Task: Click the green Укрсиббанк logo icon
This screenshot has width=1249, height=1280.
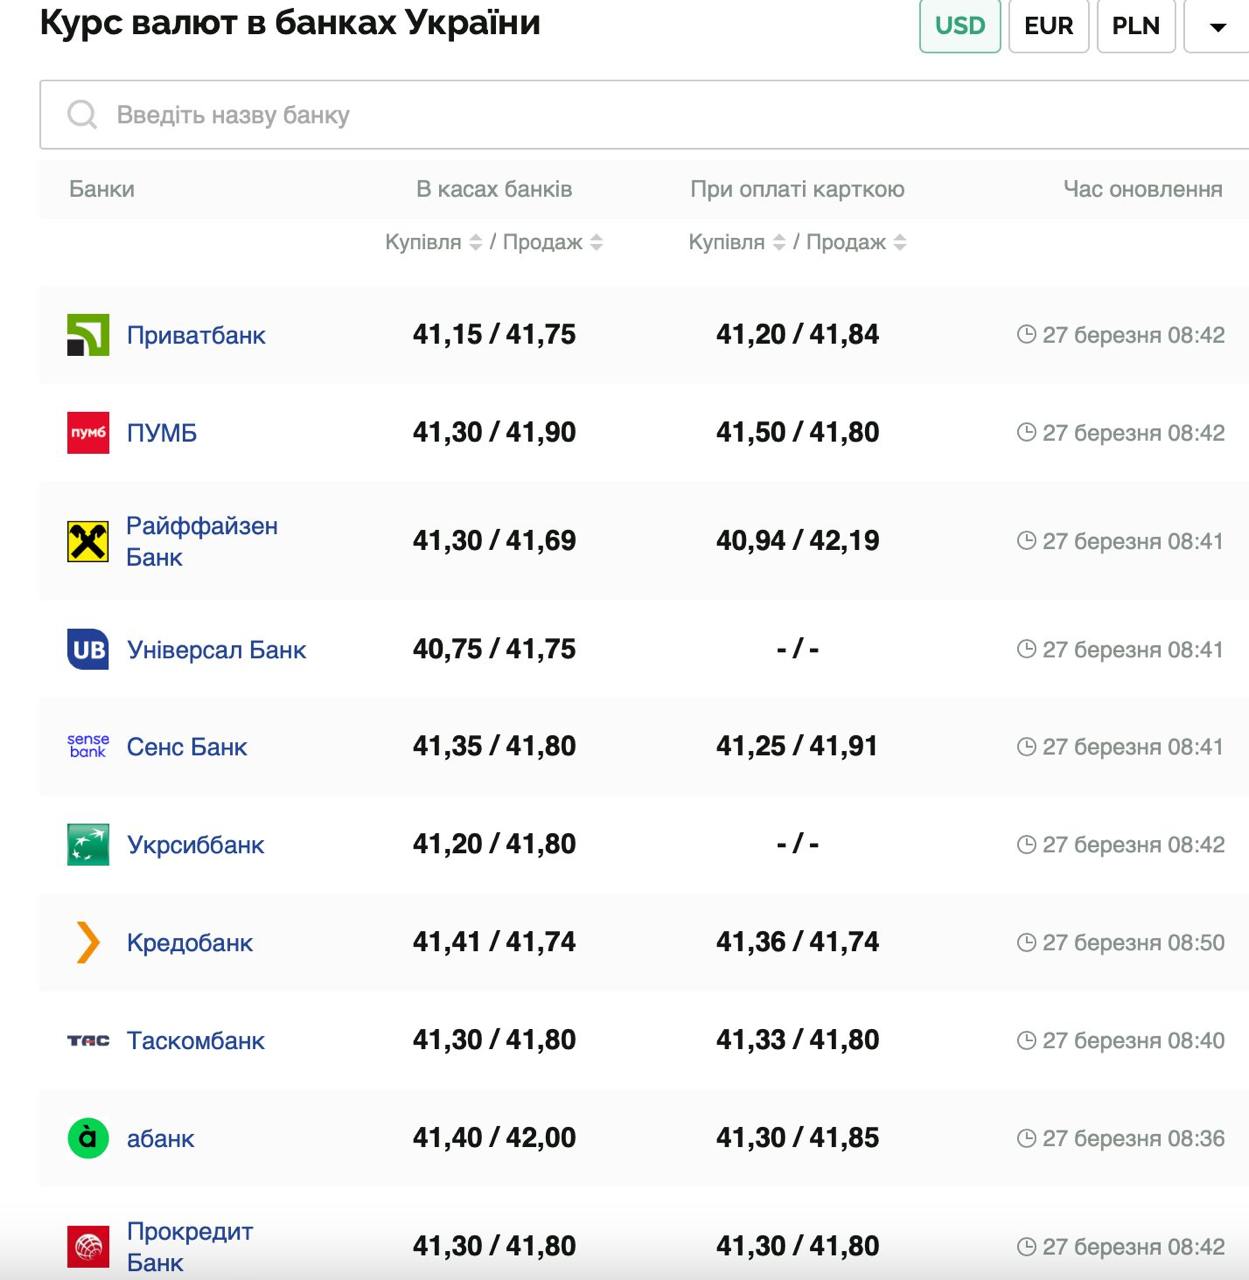Action: point(88,845)
